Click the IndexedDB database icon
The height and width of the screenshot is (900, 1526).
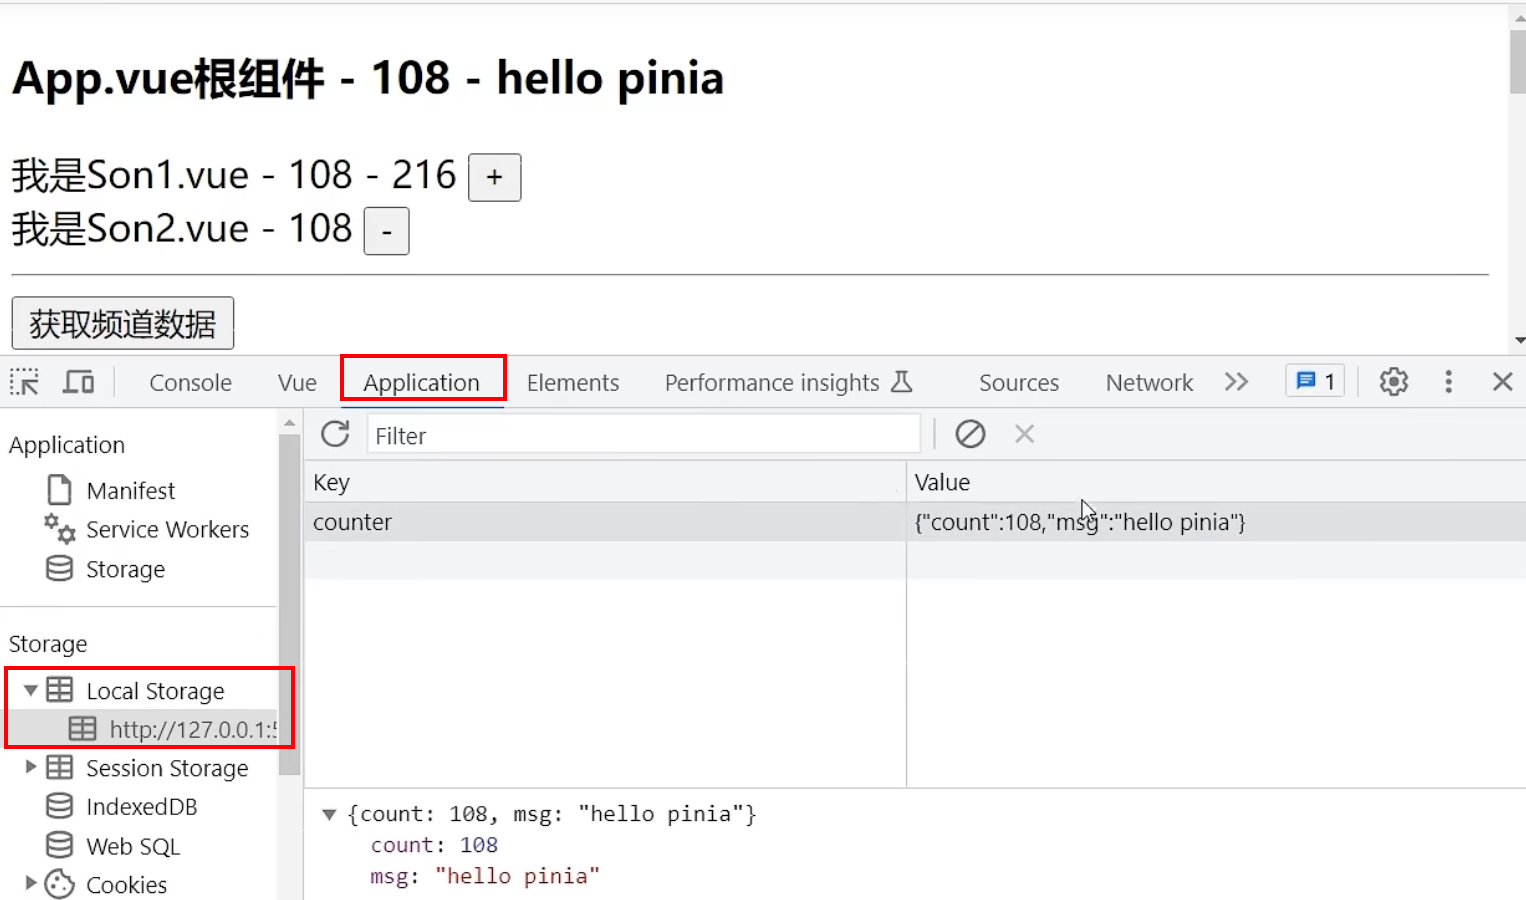[60, 806]
